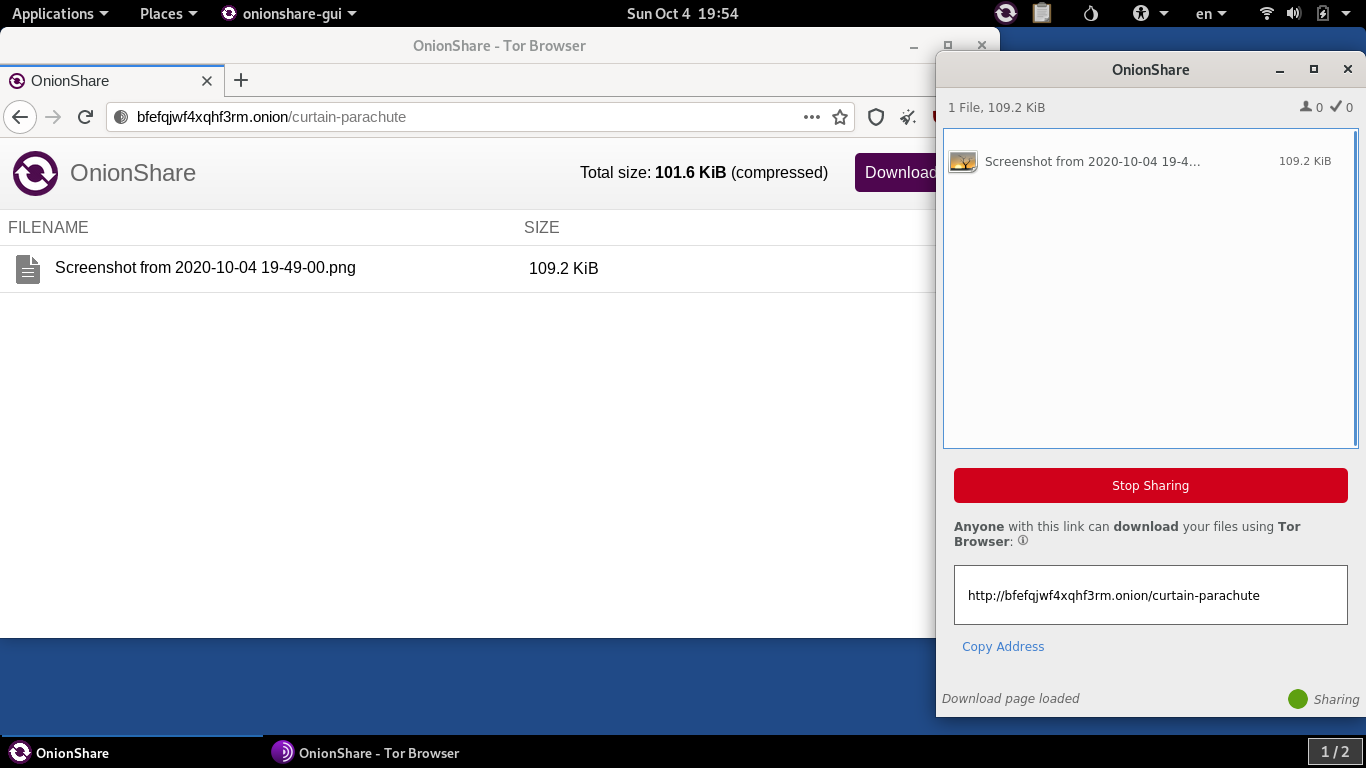This screenshot has width=1366, height=768.
Task: Click the Wi-Fi icon in system tray
Action: pos(1267,13)
